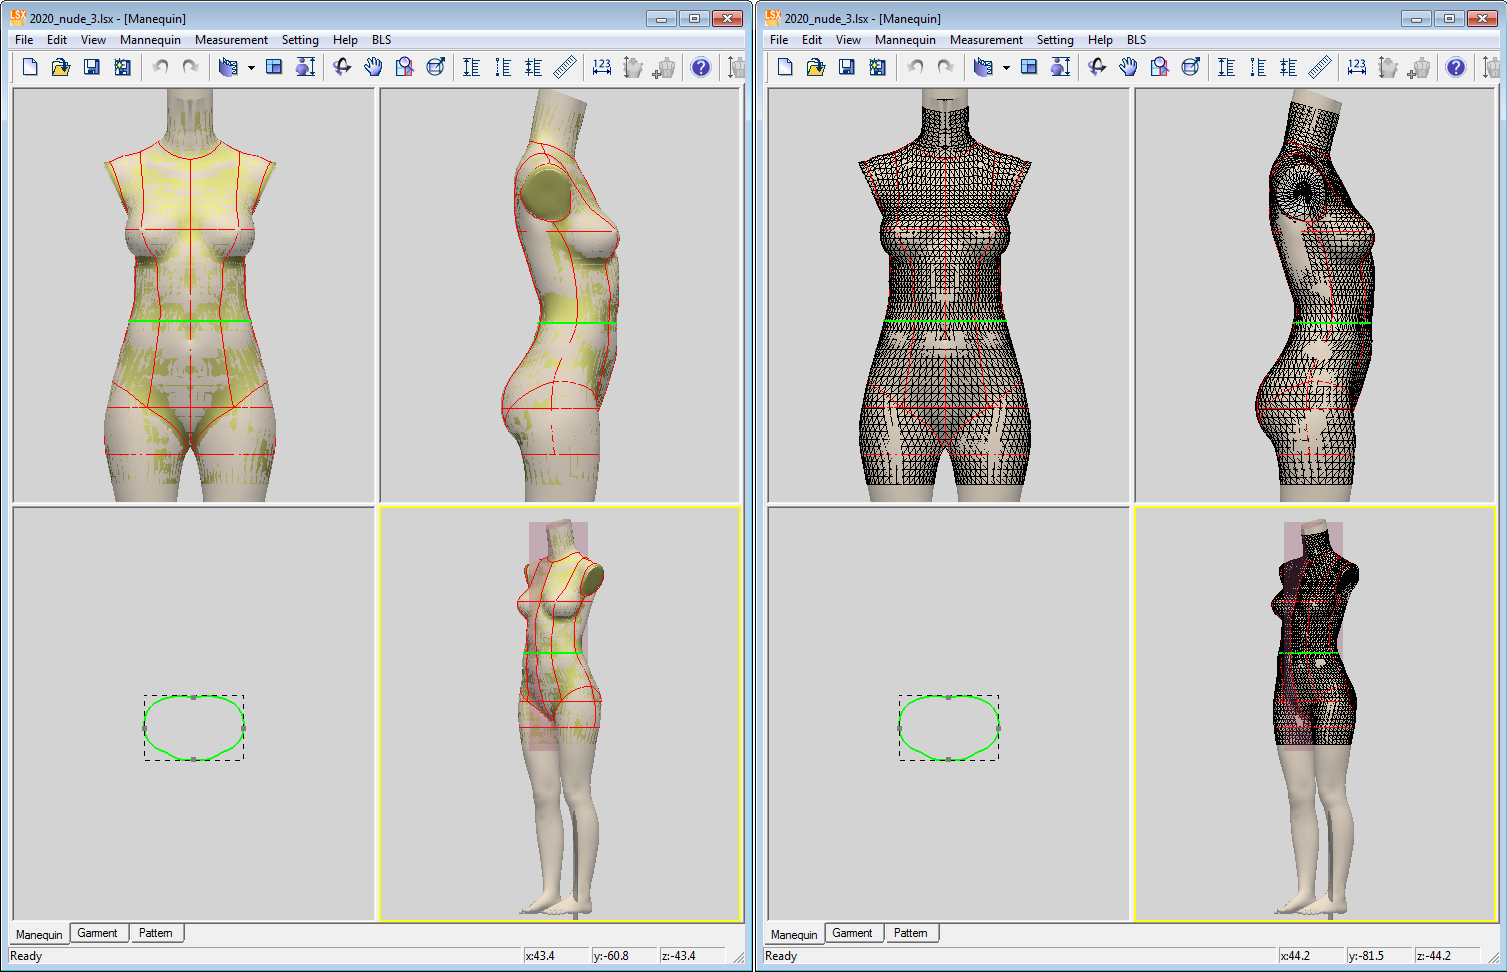Click Save icon in left window toolbar
Viewport: 1507px width, 972px height.
(91, 67)
